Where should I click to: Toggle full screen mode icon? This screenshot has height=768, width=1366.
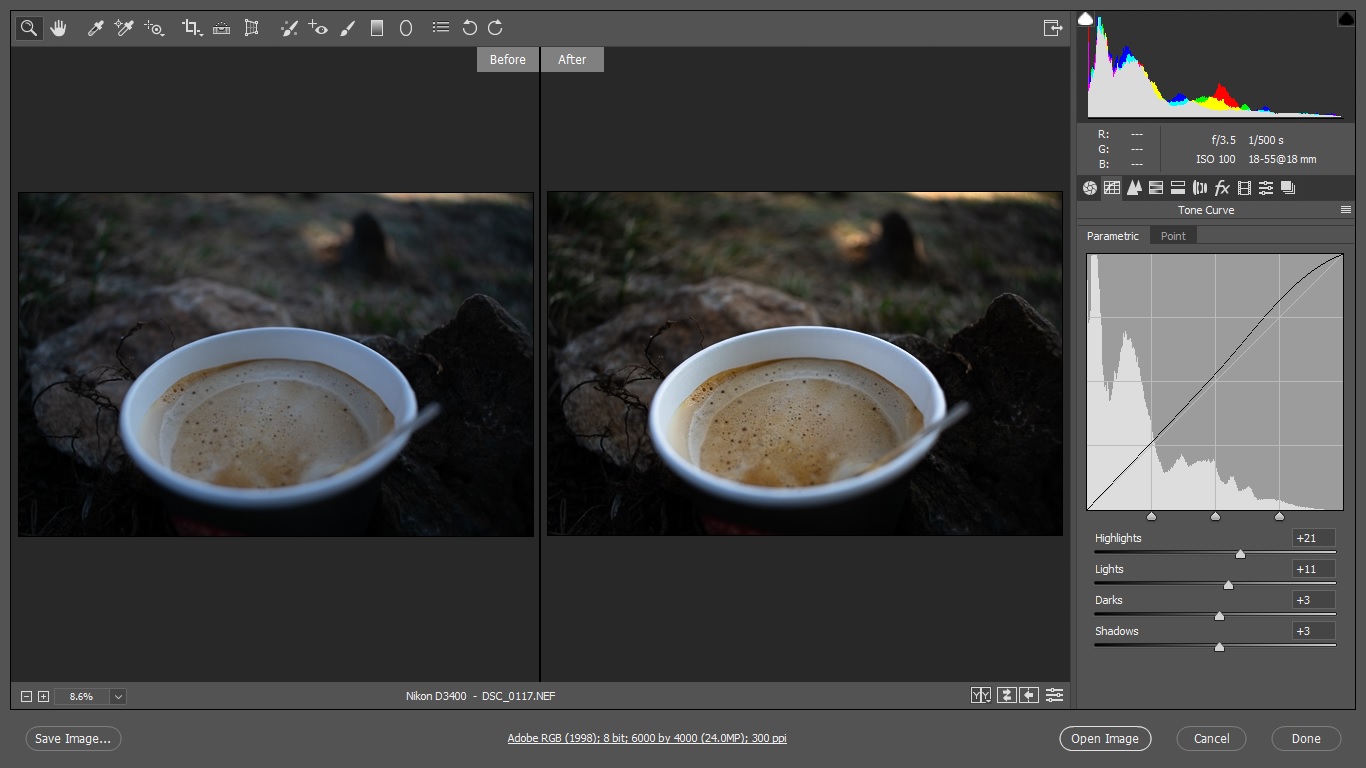[1052, 28]
